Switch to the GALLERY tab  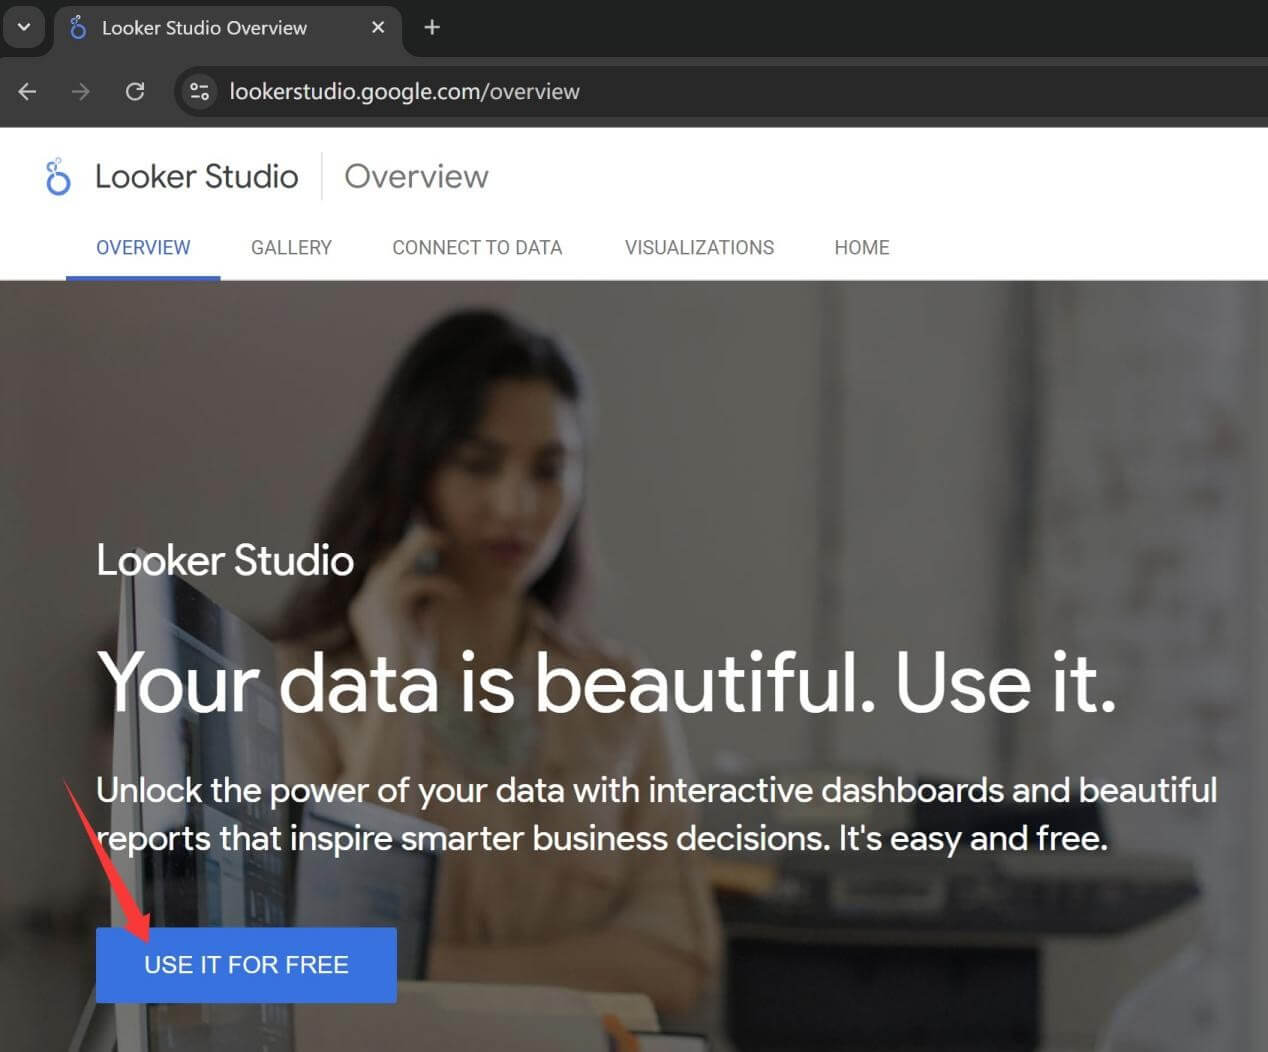291,248
